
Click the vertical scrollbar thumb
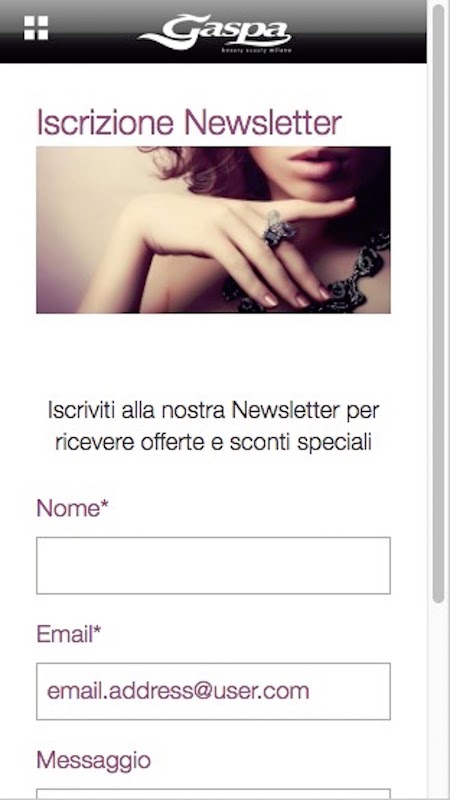coord(438,304)
